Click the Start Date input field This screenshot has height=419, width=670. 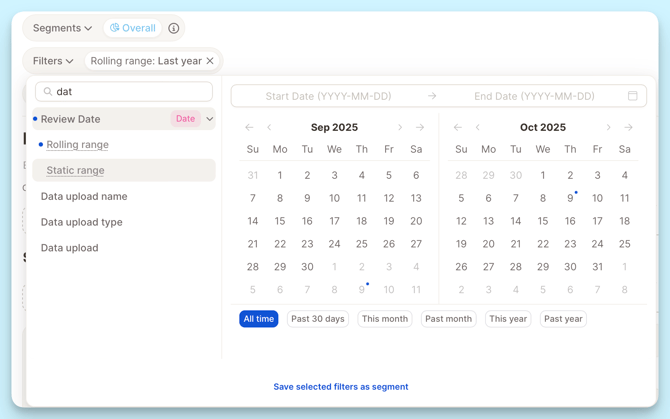pos(328,96)
